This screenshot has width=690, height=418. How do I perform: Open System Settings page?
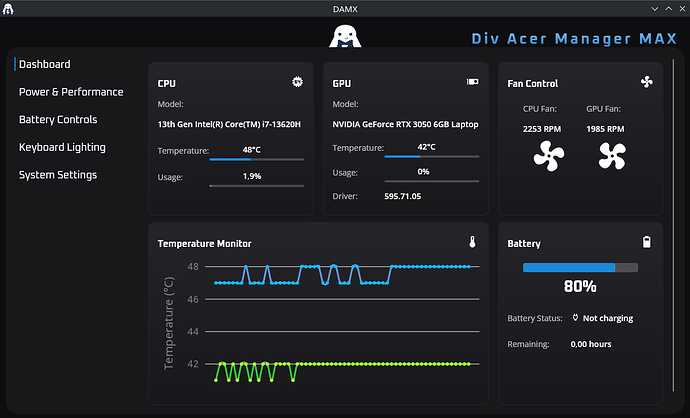point(58,175)
